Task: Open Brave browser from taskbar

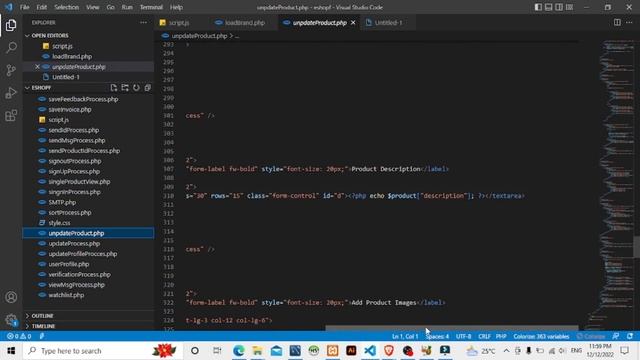Action: [389, 351]
